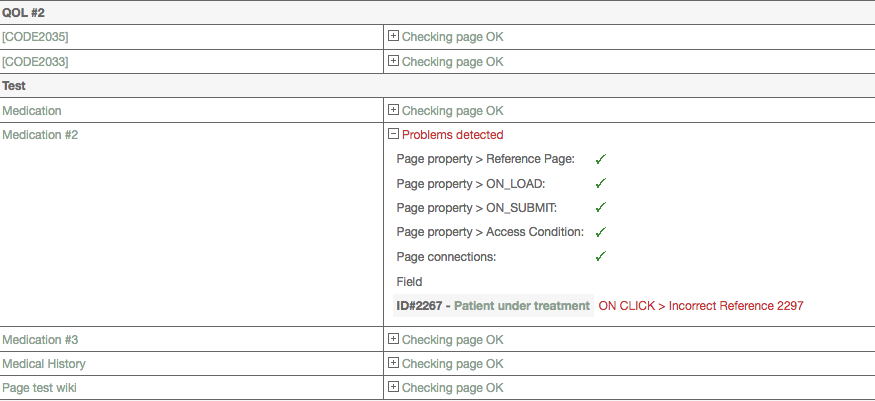Expand the Medication checking result

click(393, 111)
